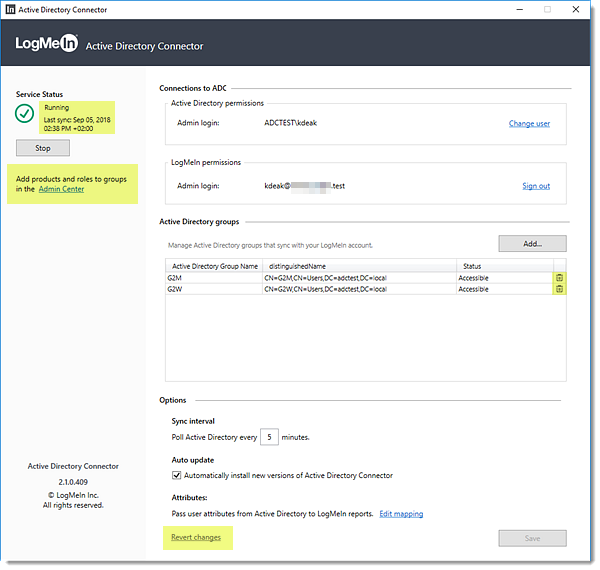
Task: Open Edit mapping for attributes
Action: pos(401,514)
